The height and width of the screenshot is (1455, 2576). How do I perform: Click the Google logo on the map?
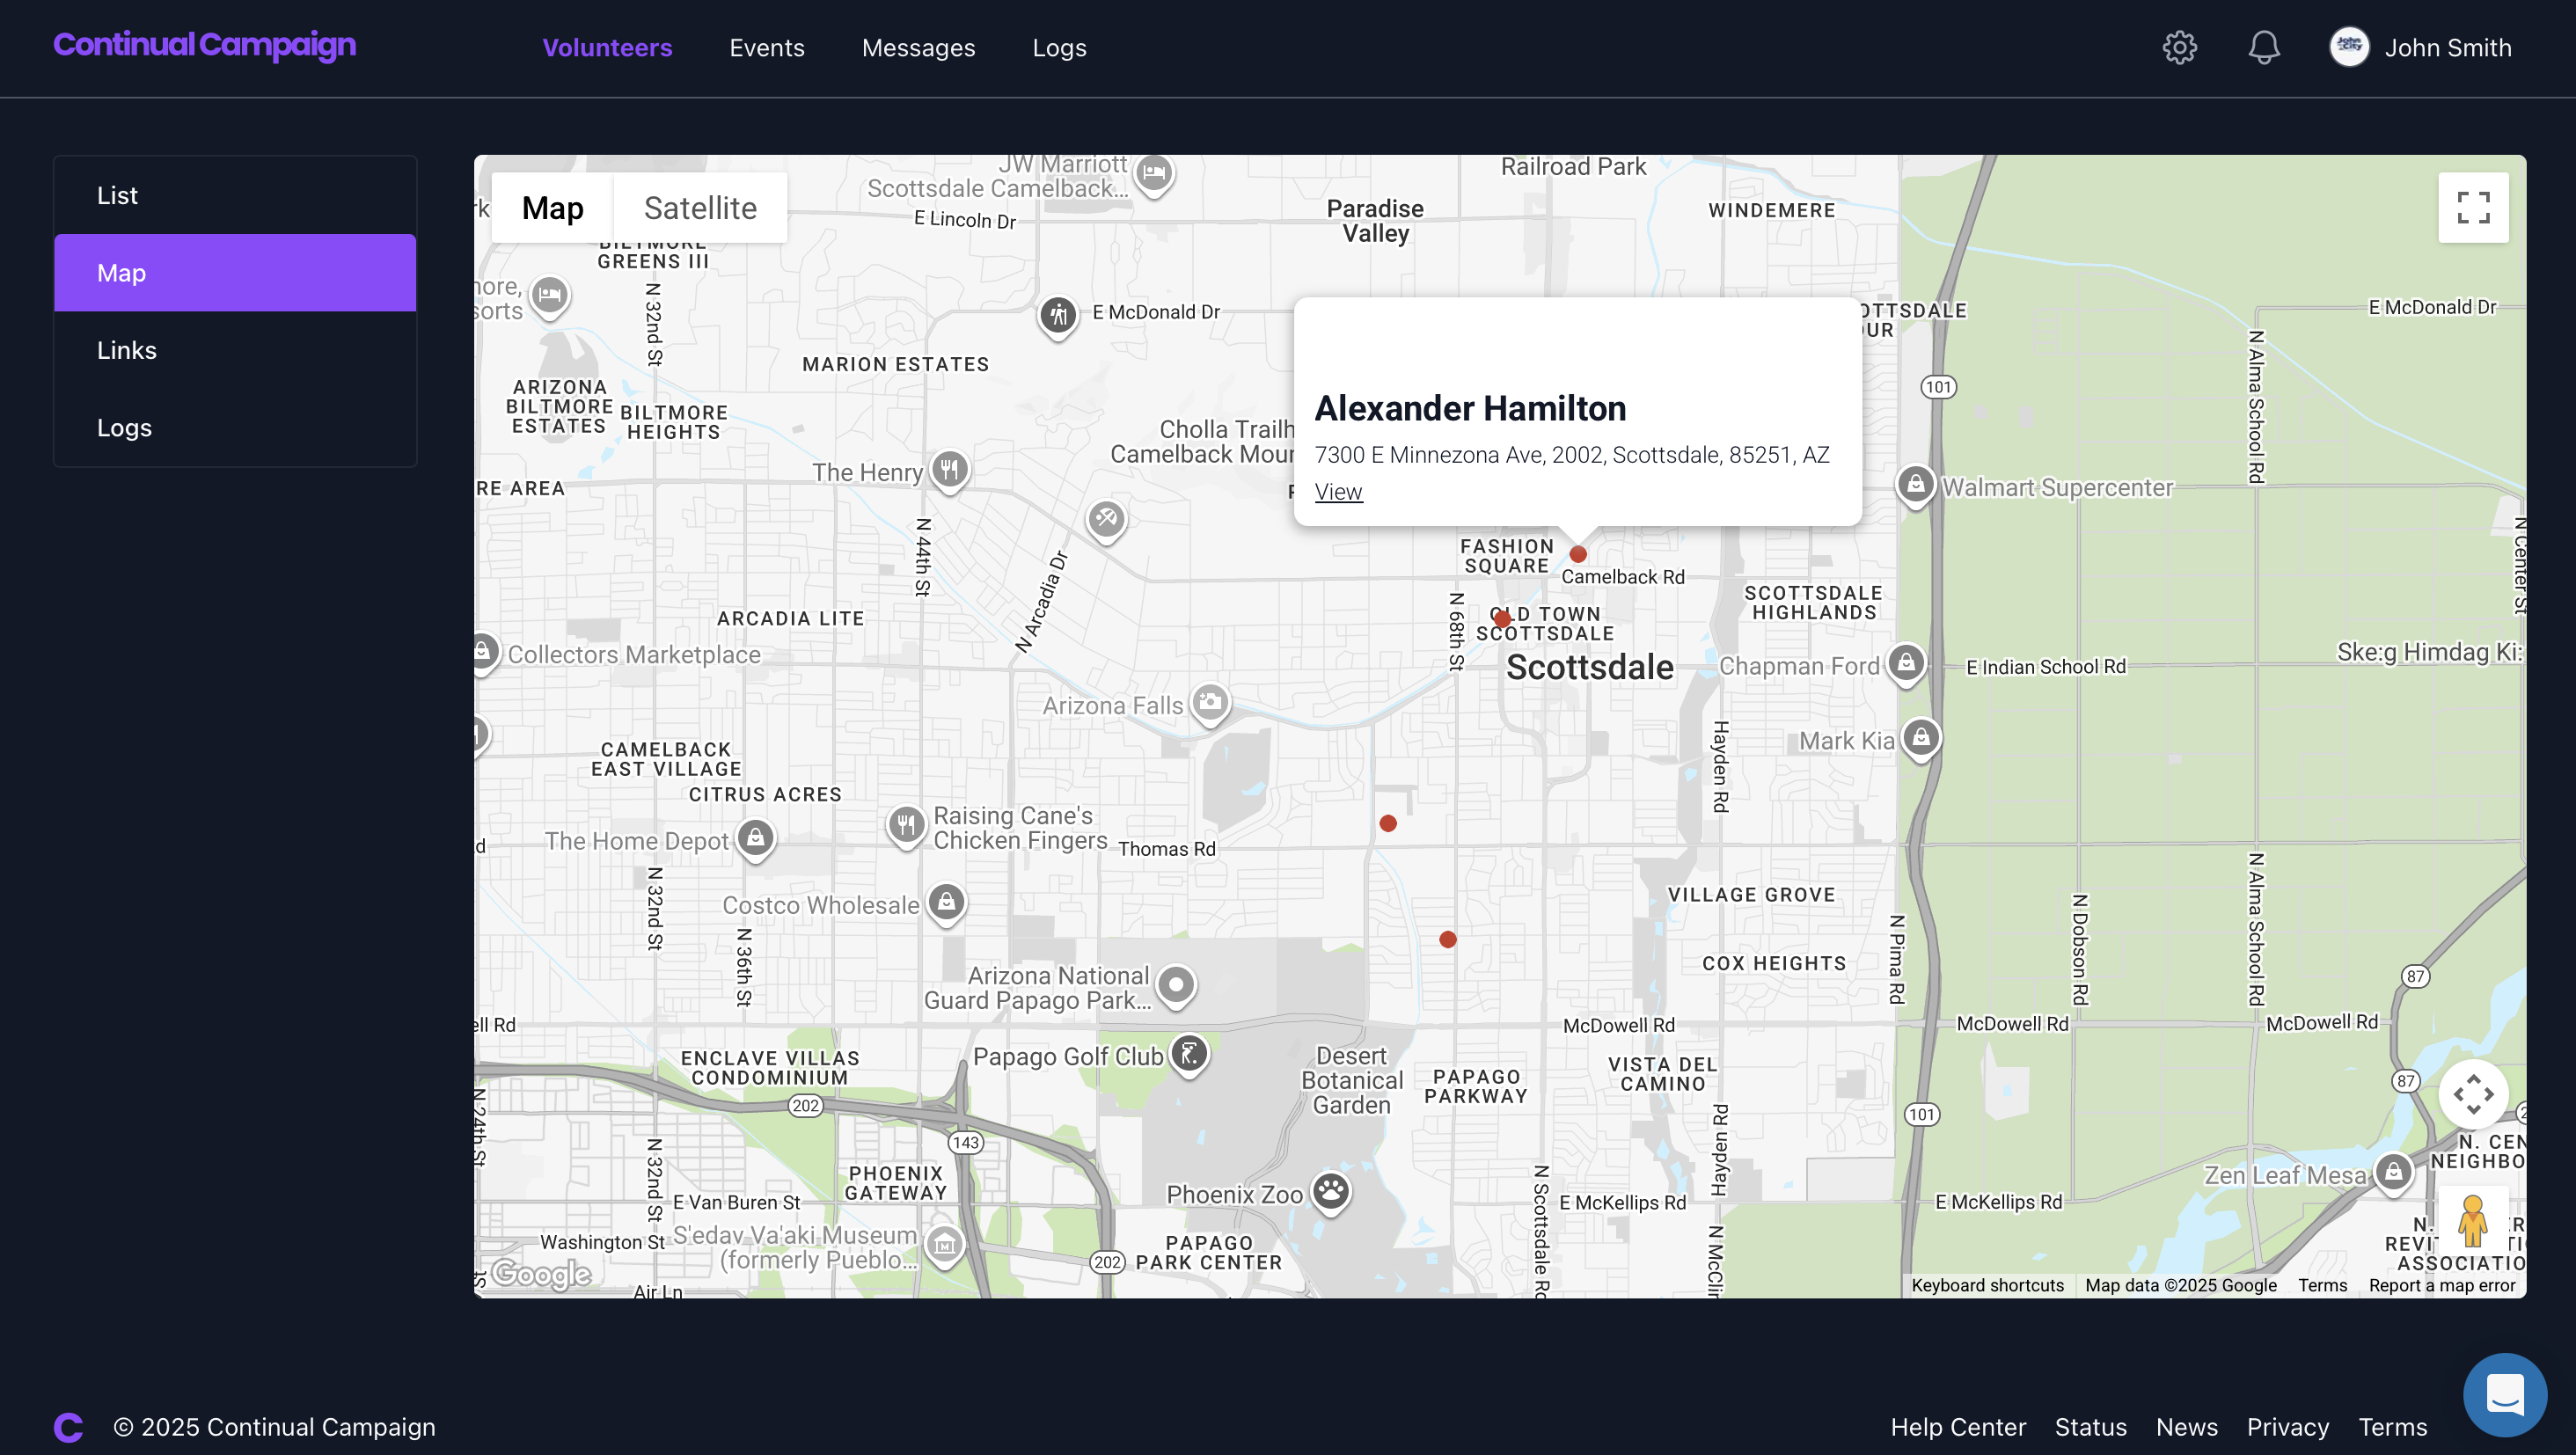click(540, 1274)
